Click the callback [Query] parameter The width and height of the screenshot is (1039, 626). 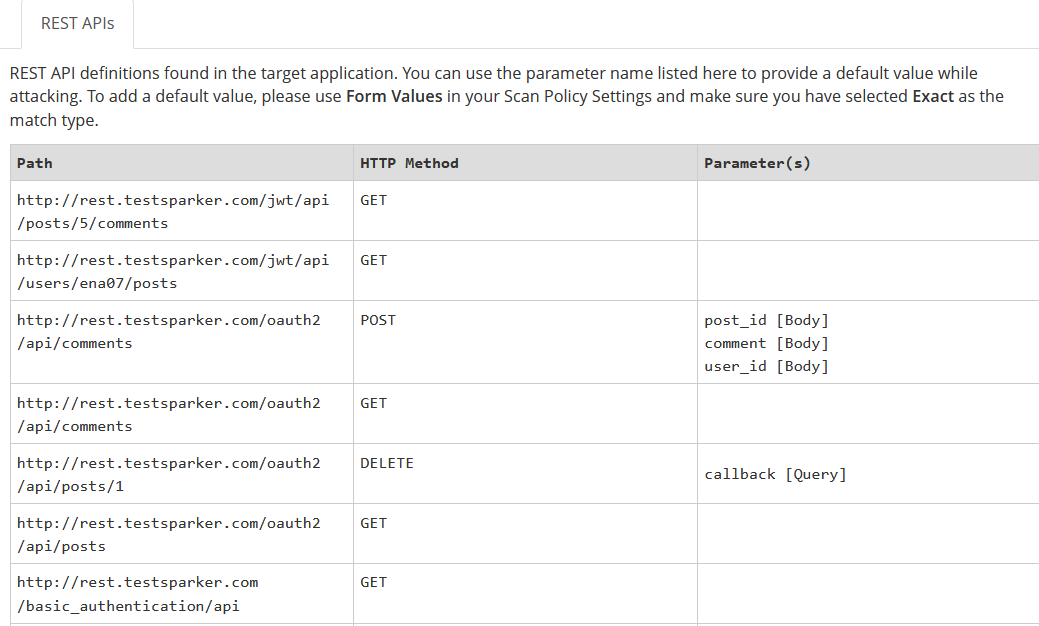pos(775,474)
